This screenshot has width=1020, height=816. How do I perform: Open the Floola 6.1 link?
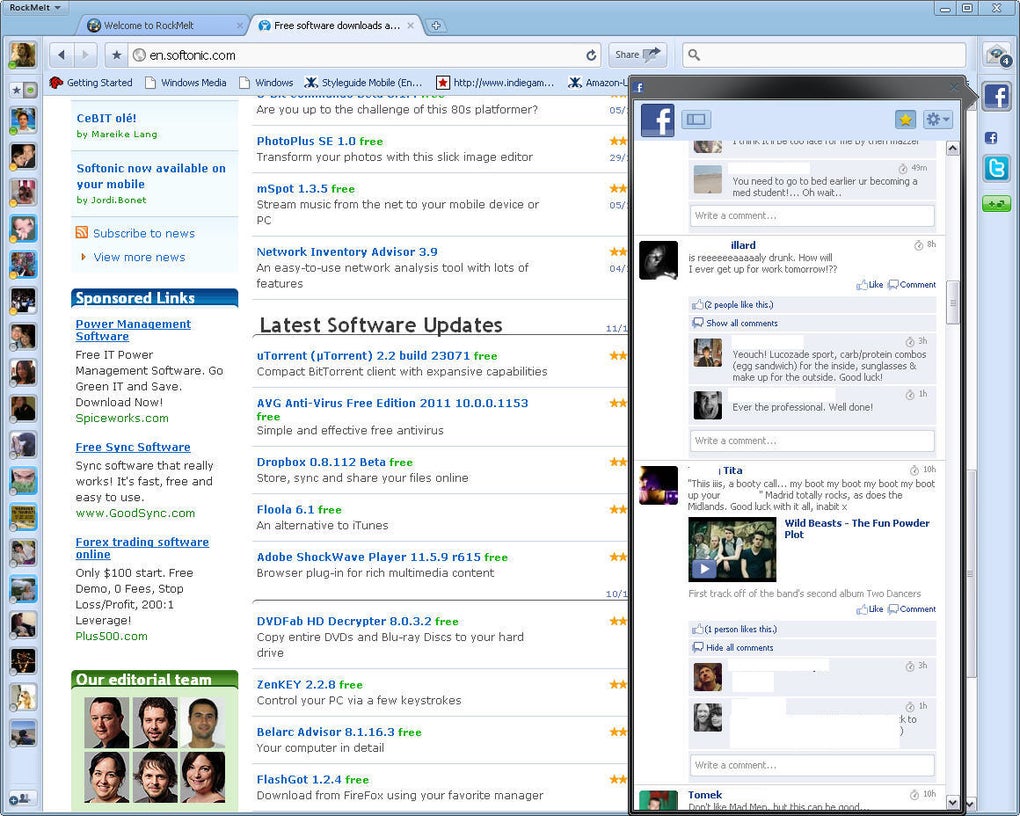tap(285, 510)
